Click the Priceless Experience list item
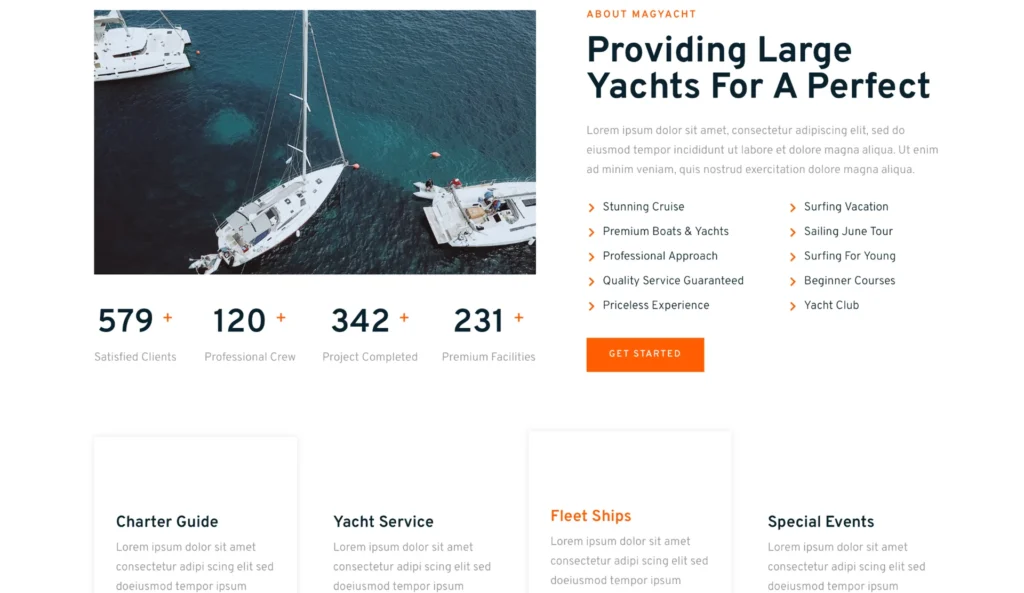 [656, 306]
